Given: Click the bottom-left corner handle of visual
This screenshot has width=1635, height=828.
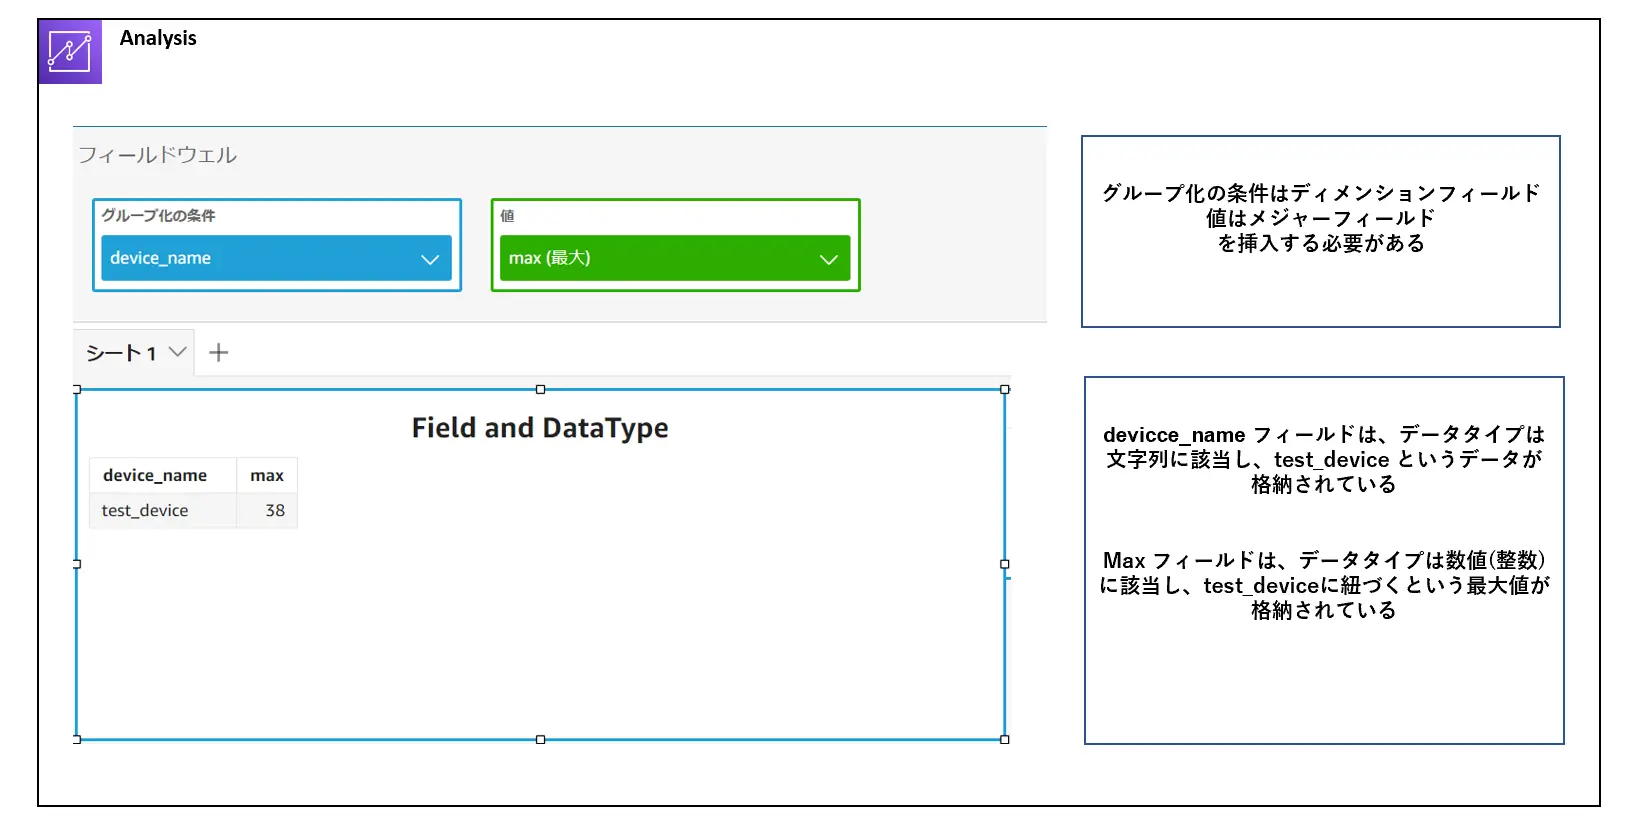Looking at the screenshot, I should 77,740.
